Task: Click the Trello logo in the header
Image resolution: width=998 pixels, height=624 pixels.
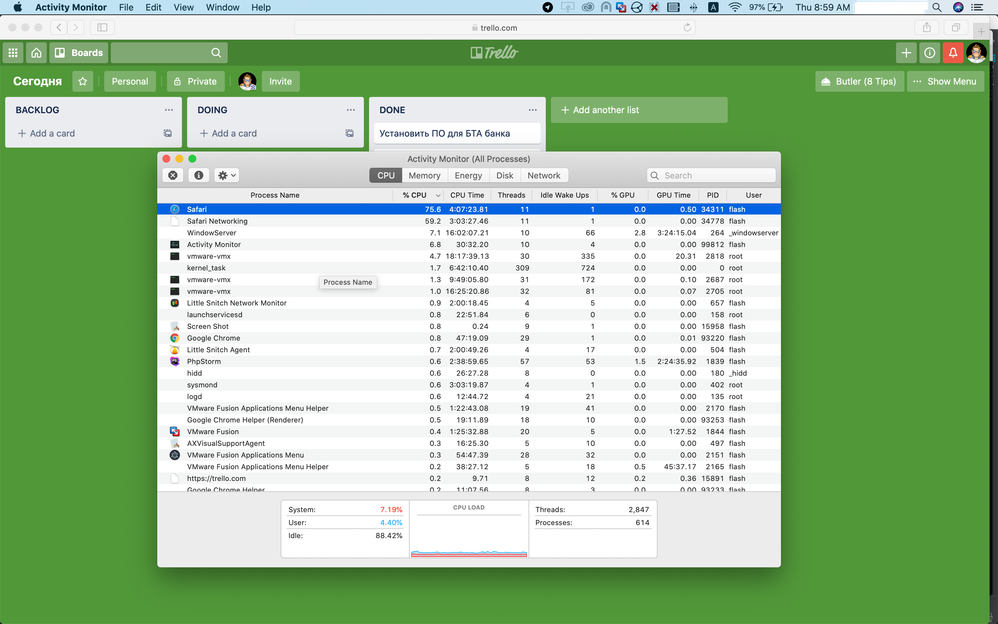Action: pos(494,53)
